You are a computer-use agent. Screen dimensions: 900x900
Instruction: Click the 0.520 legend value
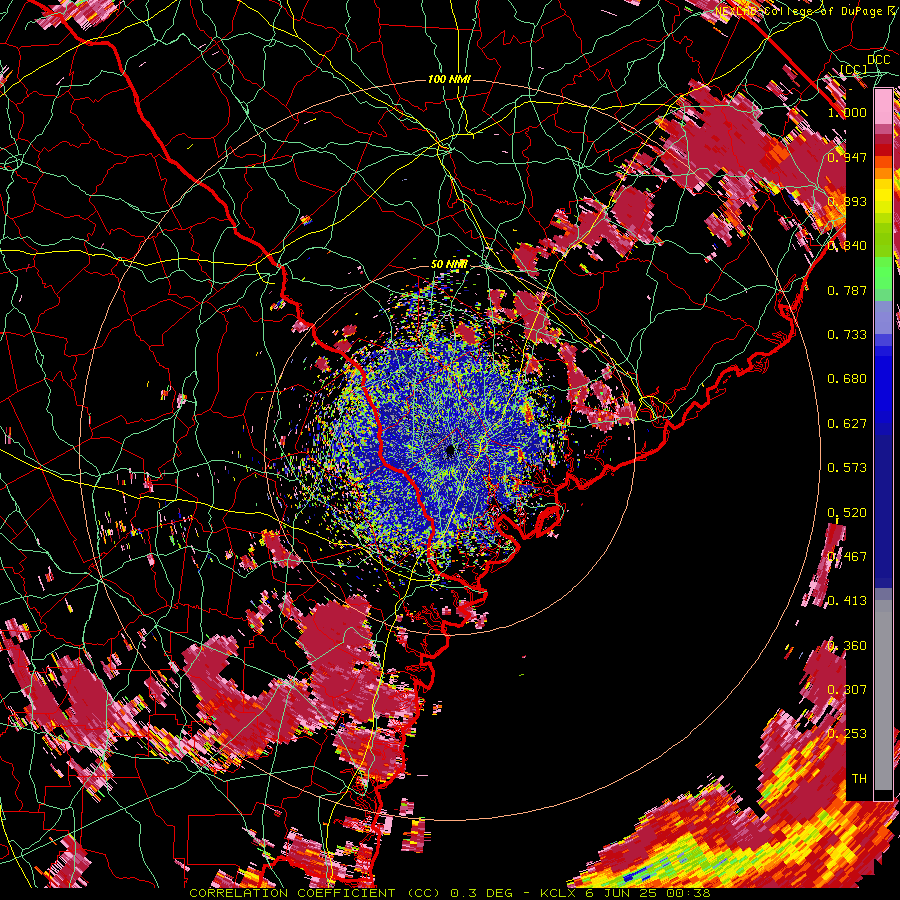(847, 513)
